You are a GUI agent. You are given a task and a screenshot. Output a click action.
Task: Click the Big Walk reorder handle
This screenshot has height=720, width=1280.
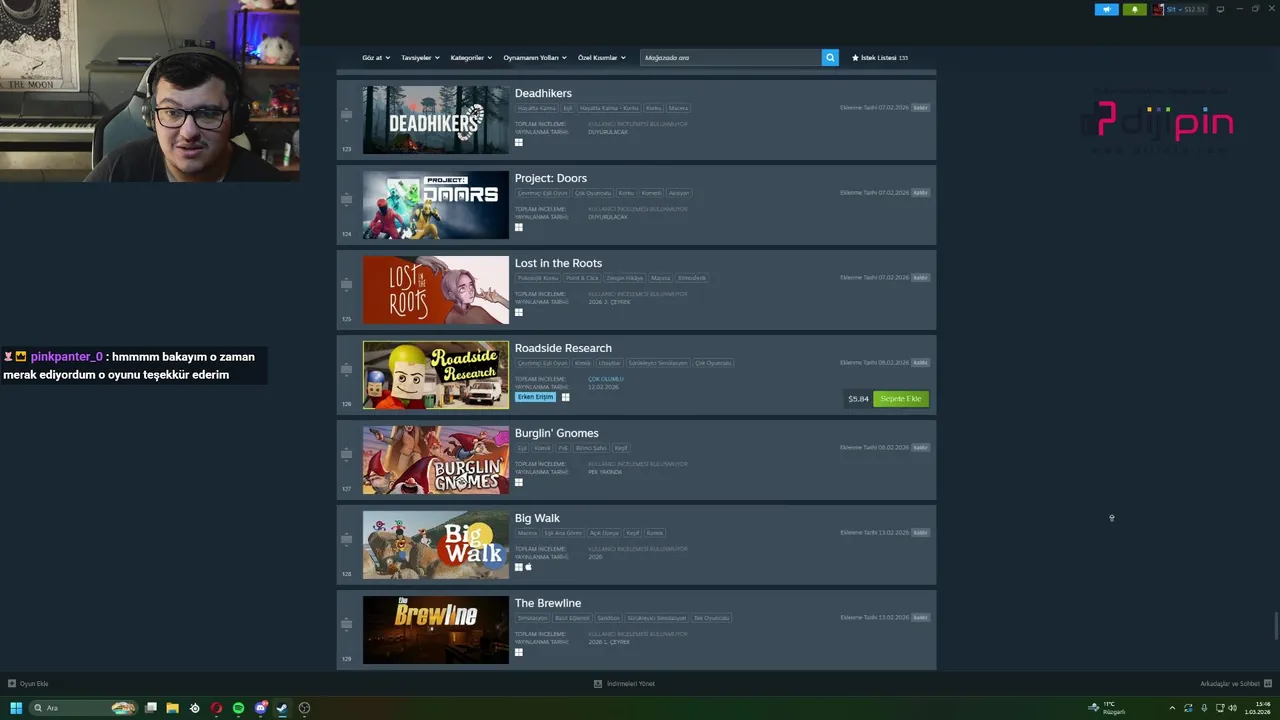[x=347, y=540]
